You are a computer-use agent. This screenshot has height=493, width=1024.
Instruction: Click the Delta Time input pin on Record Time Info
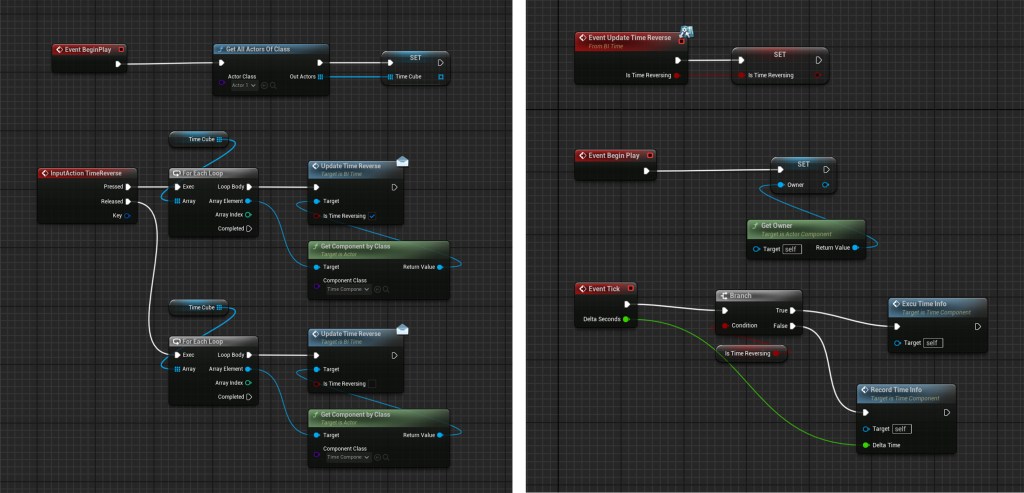[865, 445]
